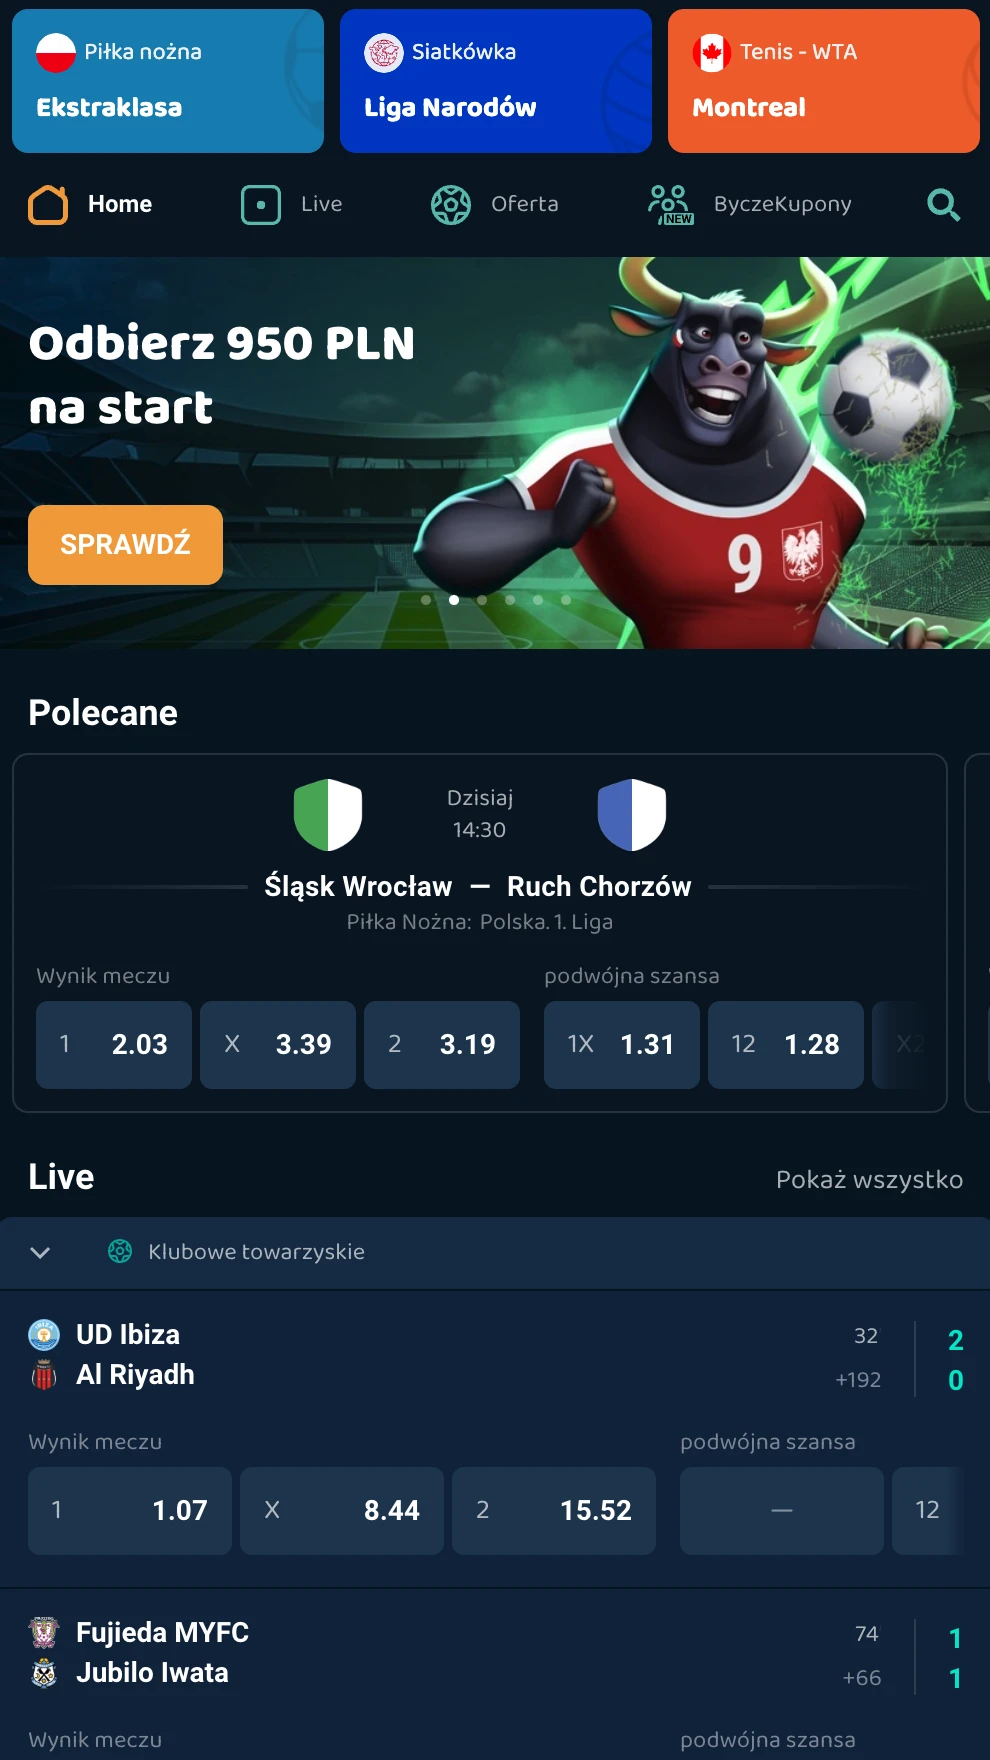Viewport: 990px width, 1760px height.
Task: Open Tenis WTA Montreal shortcut tile
Action: click(824, 81)
